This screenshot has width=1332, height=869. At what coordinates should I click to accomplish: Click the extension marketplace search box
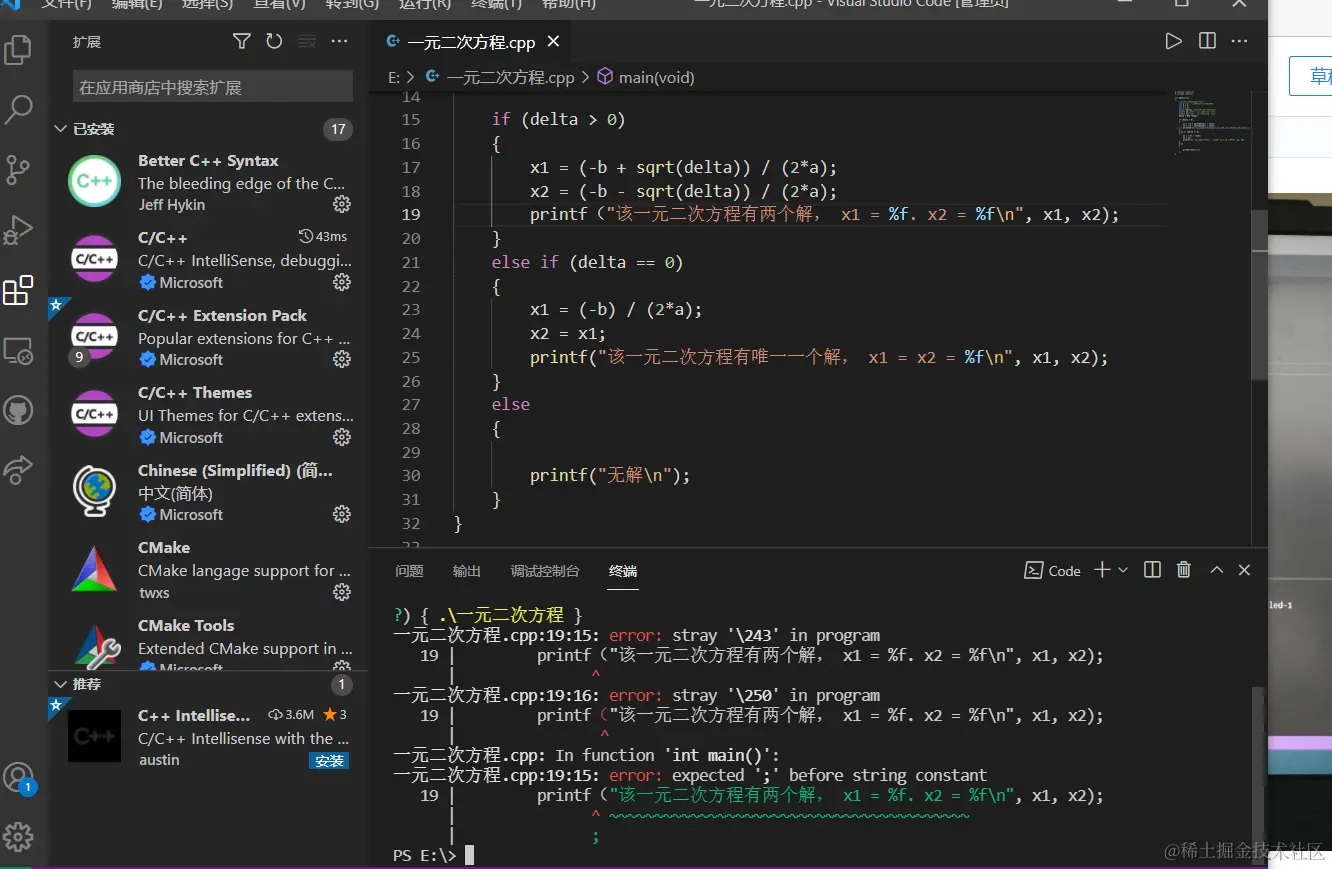pyautogui.click(x=212, y=87)
